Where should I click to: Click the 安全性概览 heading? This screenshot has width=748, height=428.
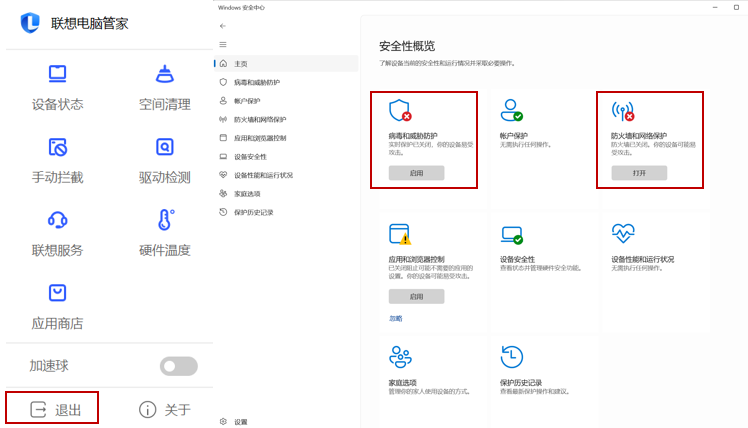tap(407, 46)
